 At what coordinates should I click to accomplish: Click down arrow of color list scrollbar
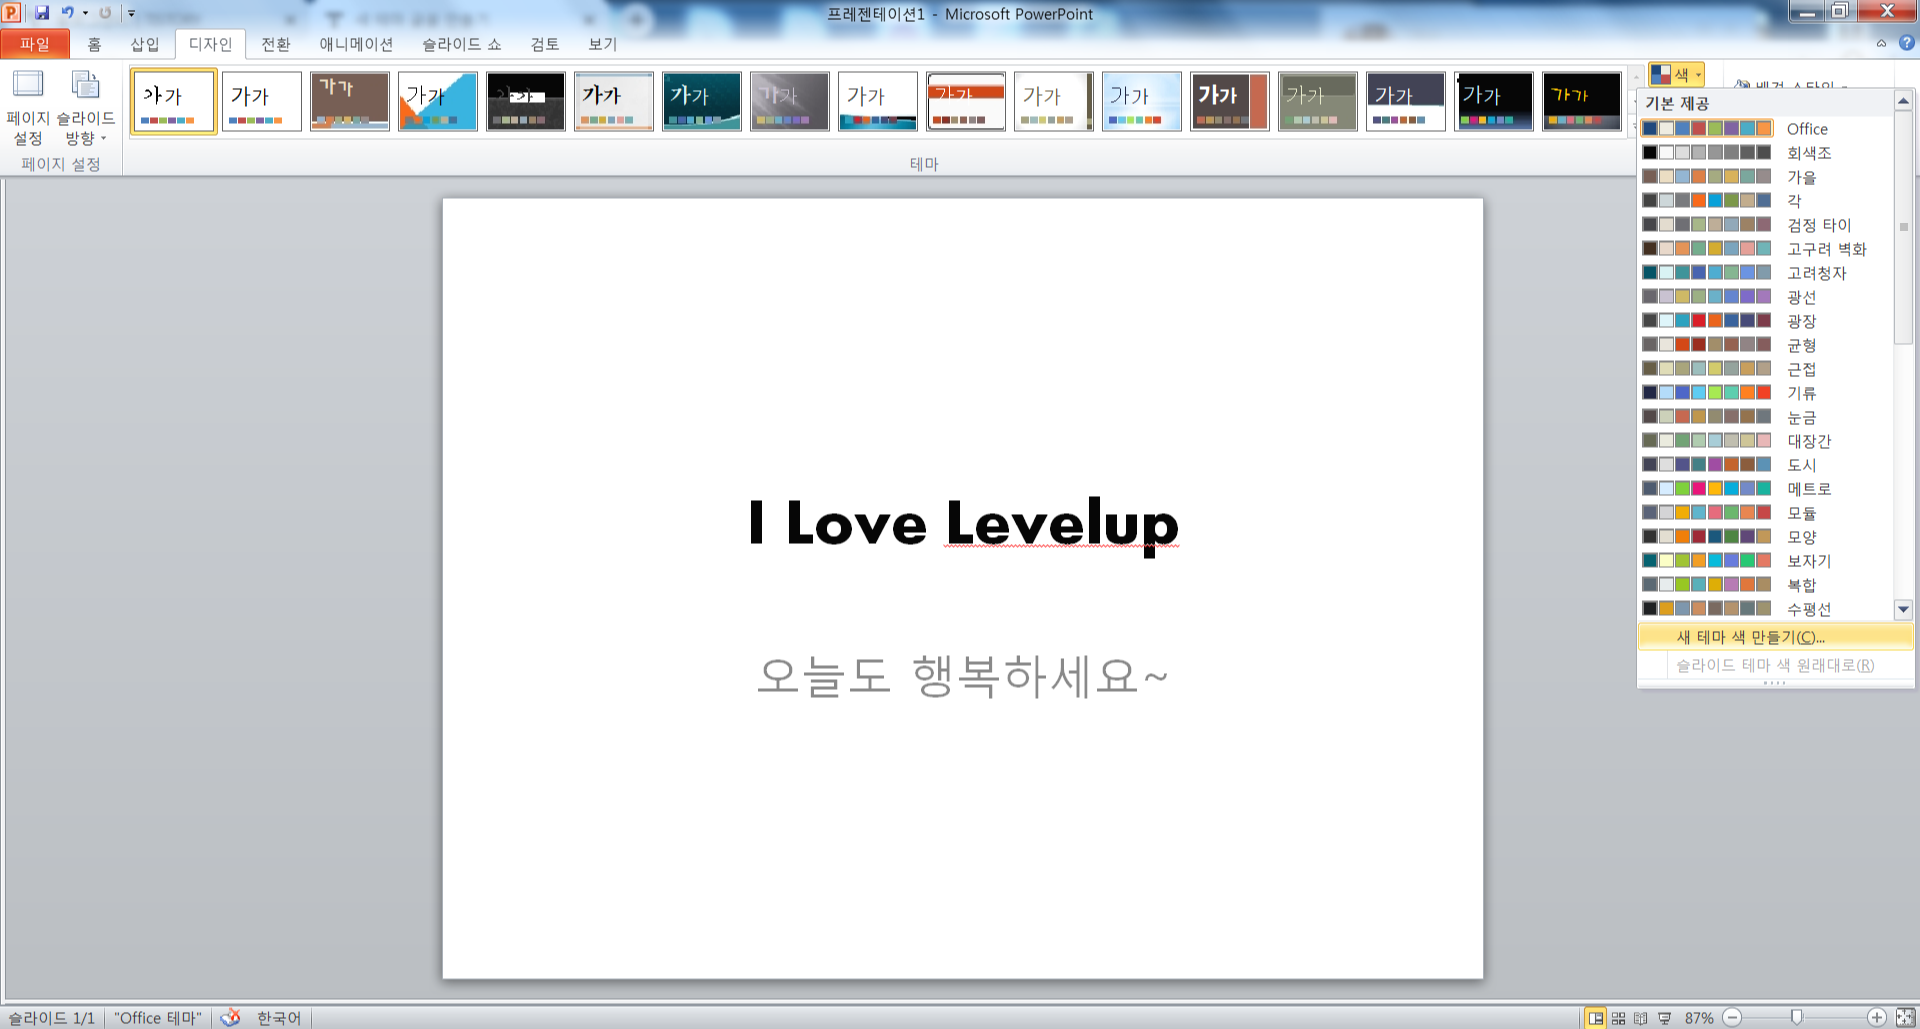(1903, 609)
